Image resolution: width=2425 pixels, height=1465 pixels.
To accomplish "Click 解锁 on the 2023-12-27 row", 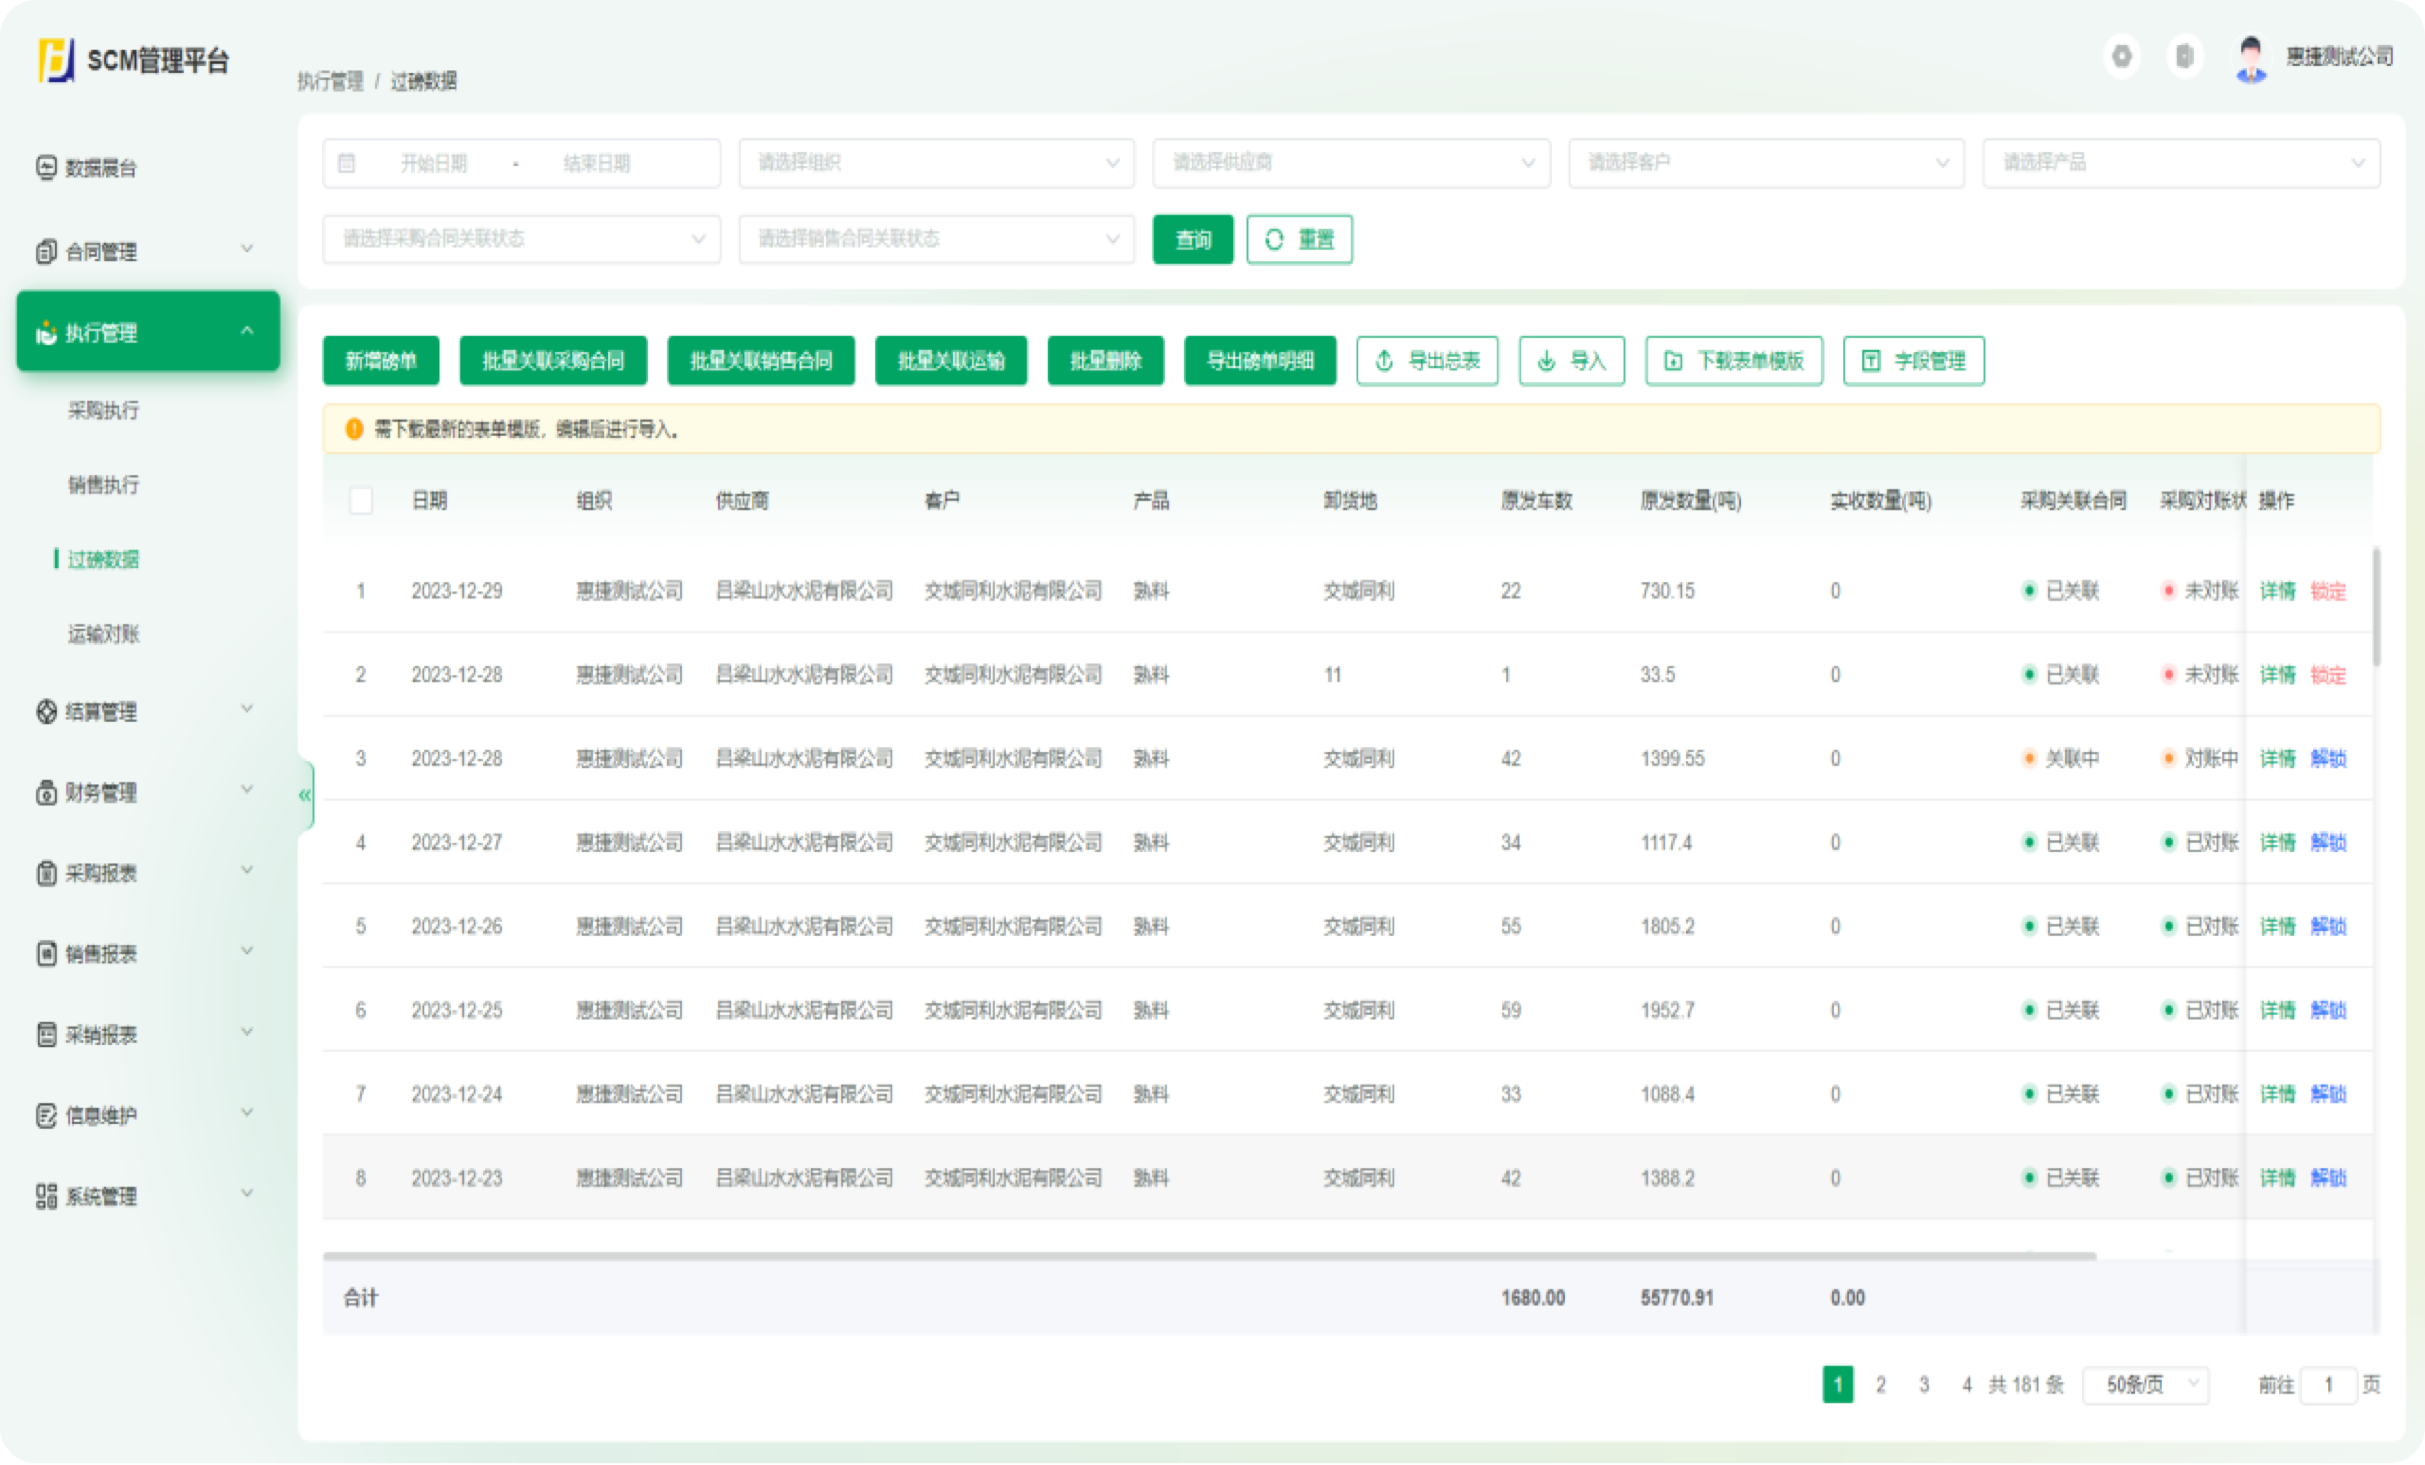I will [x=2328, y=843].
